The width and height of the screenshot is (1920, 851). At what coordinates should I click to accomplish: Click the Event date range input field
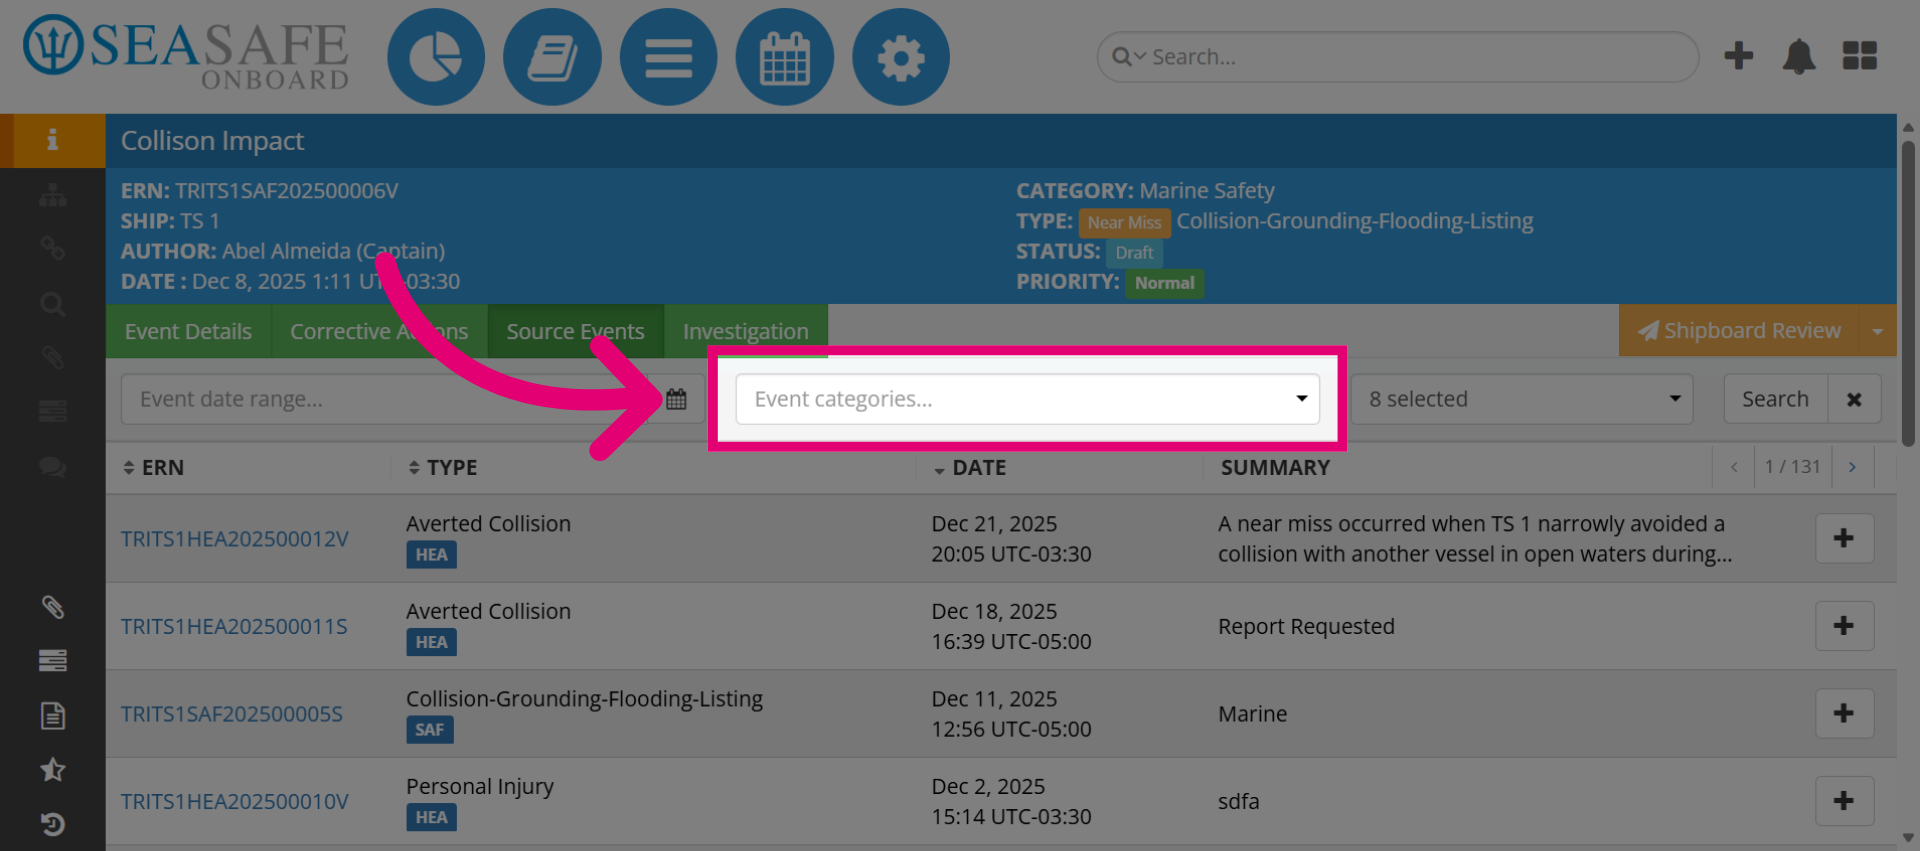tap(386, 399)
